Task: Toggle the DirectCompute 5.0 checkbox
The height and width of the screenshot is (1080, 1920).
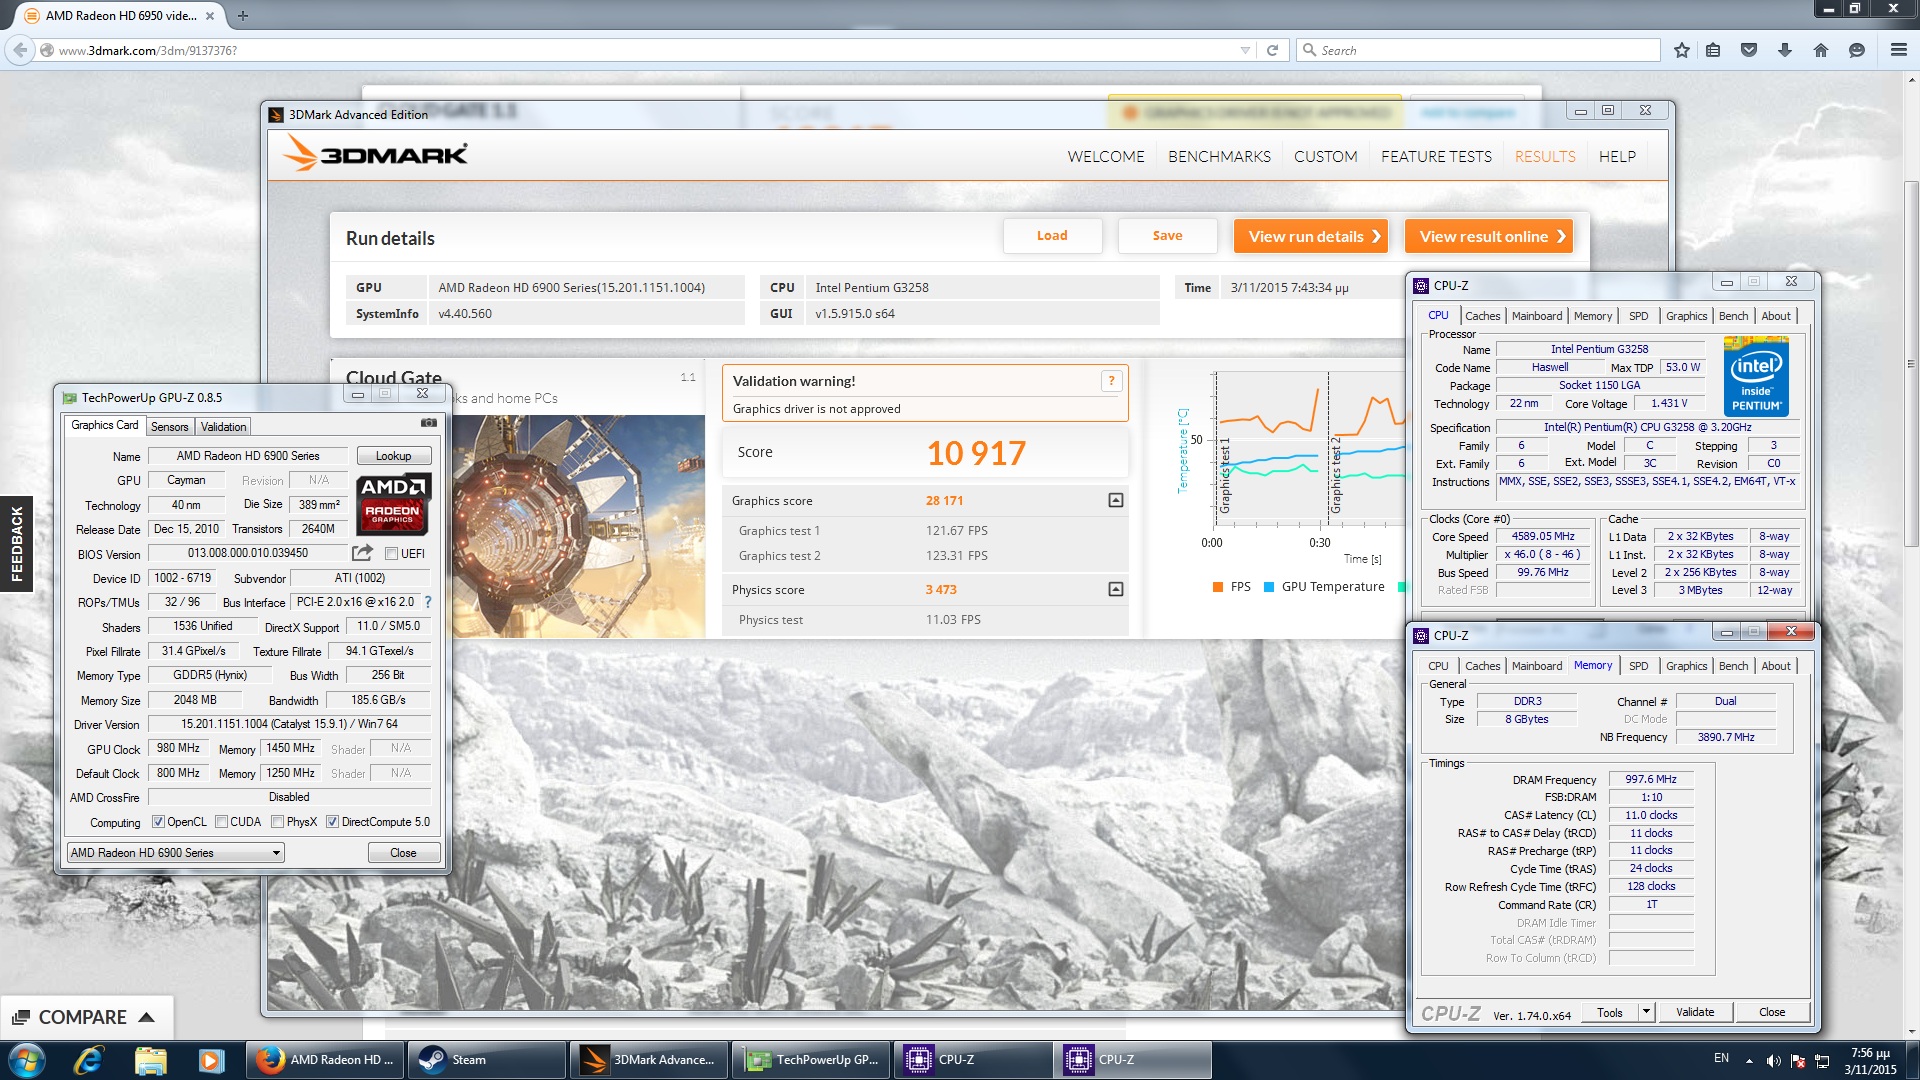Action: point(332,822)
